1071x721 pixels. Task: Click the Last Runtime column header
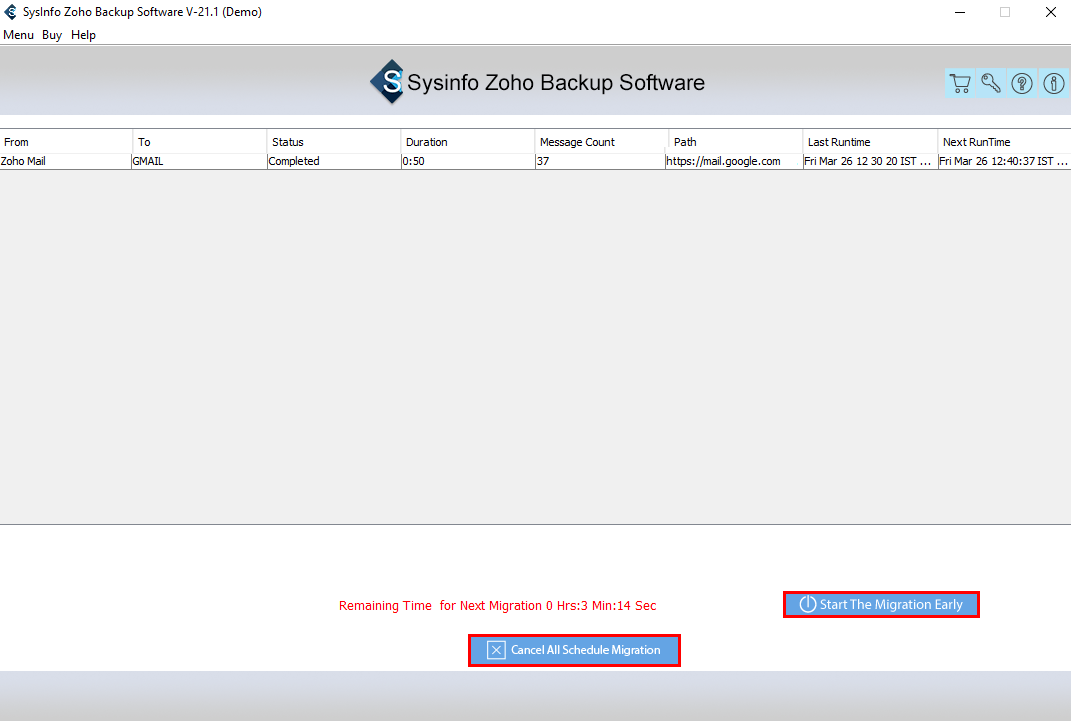pos(870,142)
